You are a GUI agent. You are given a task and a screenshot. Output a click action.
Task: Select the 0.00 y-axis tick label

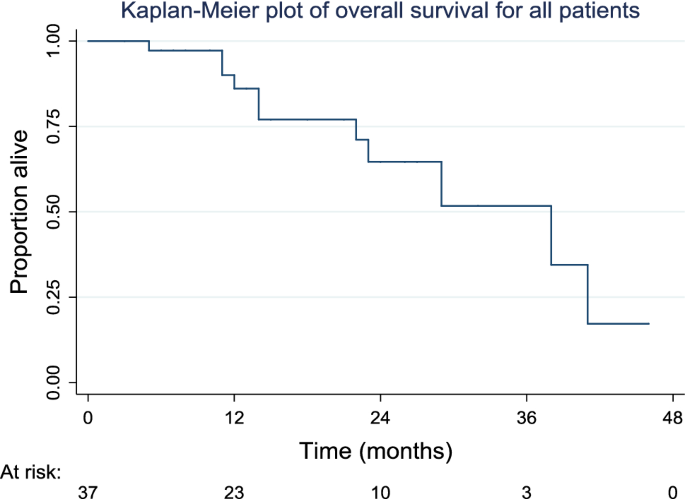click(59, 382)
